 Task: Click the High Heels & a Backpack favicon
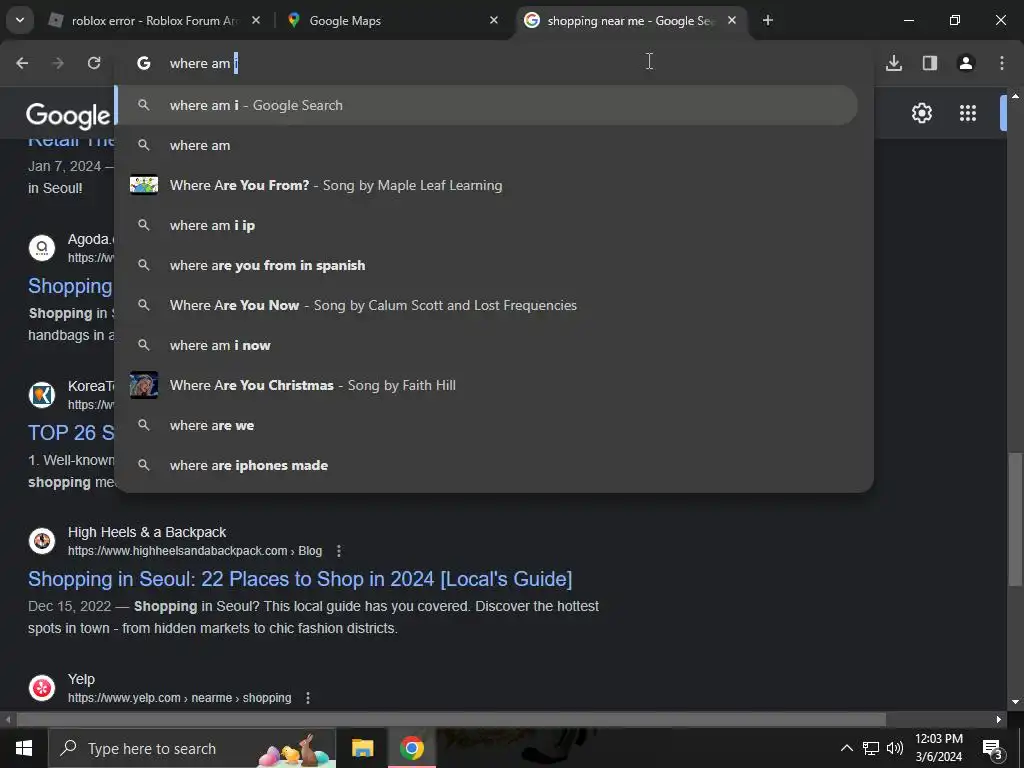click(42, 541)
